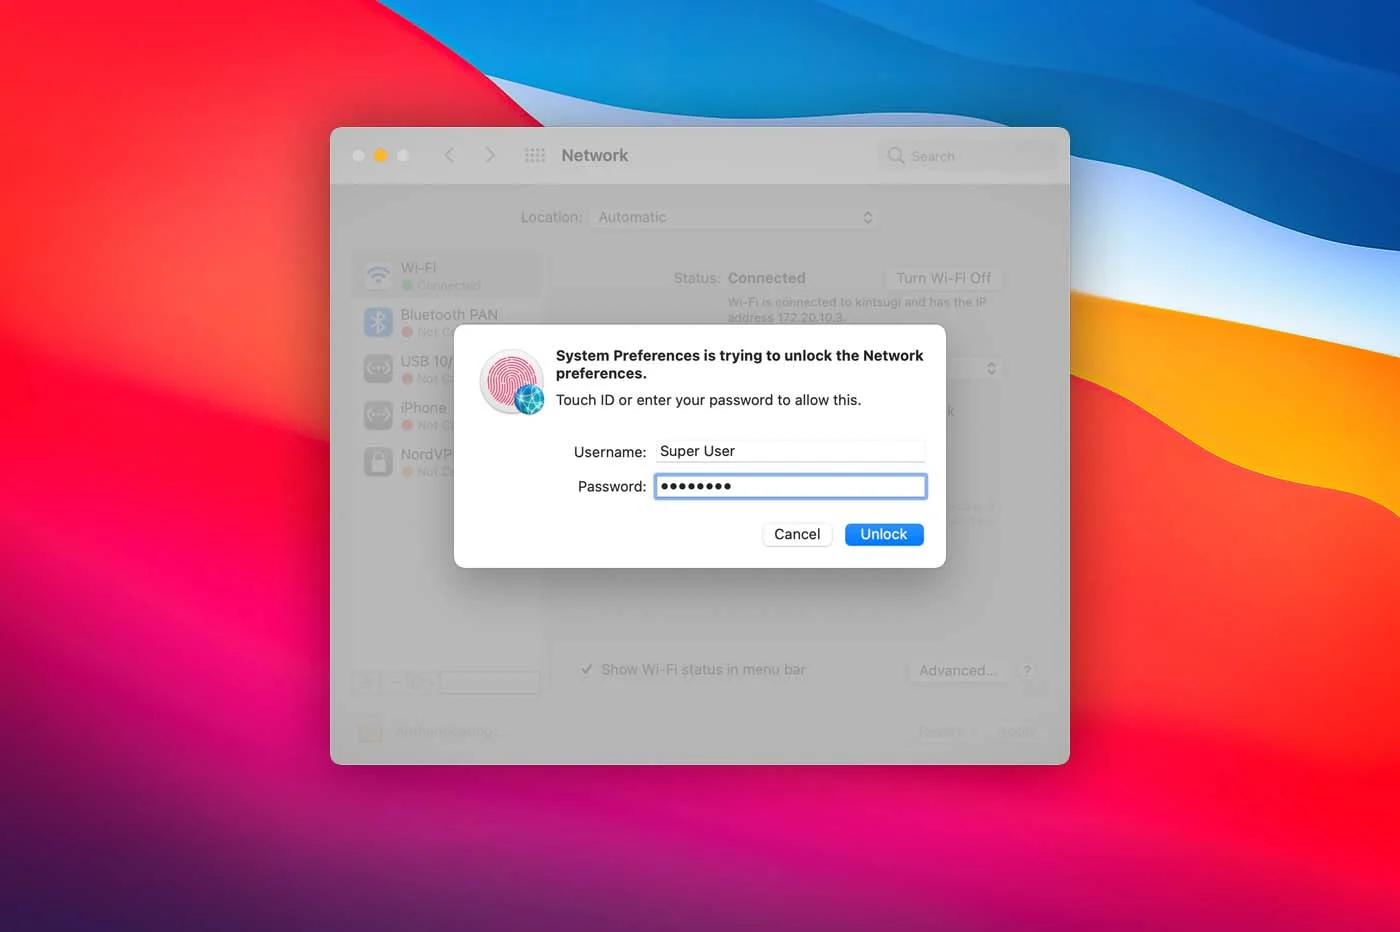1400x932 pixels.
Task: Click the Connected status text
Action: [766, 278]
